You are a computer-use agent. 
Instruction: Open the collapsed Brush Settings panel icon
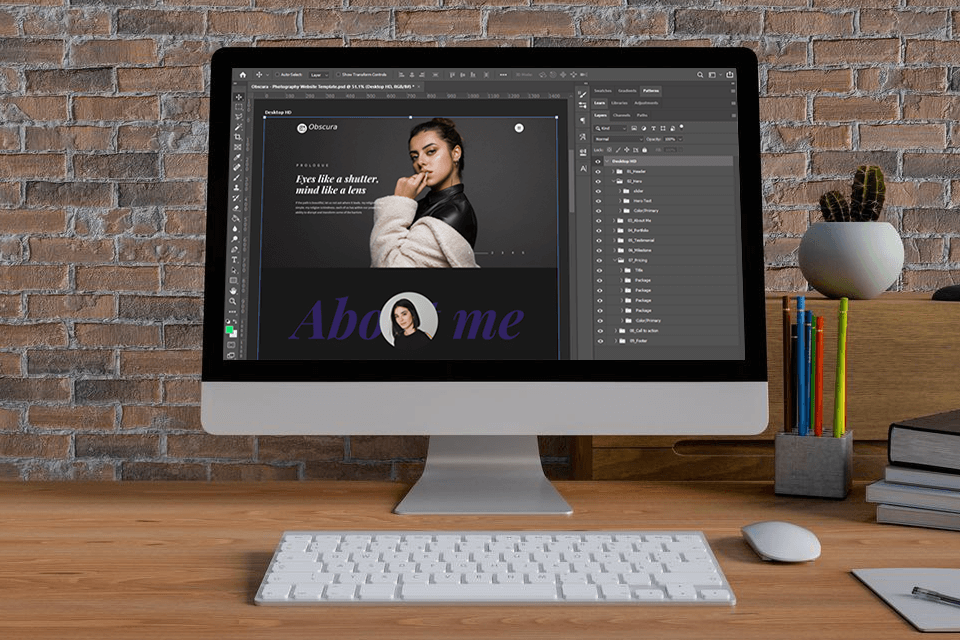click(582, 94)
